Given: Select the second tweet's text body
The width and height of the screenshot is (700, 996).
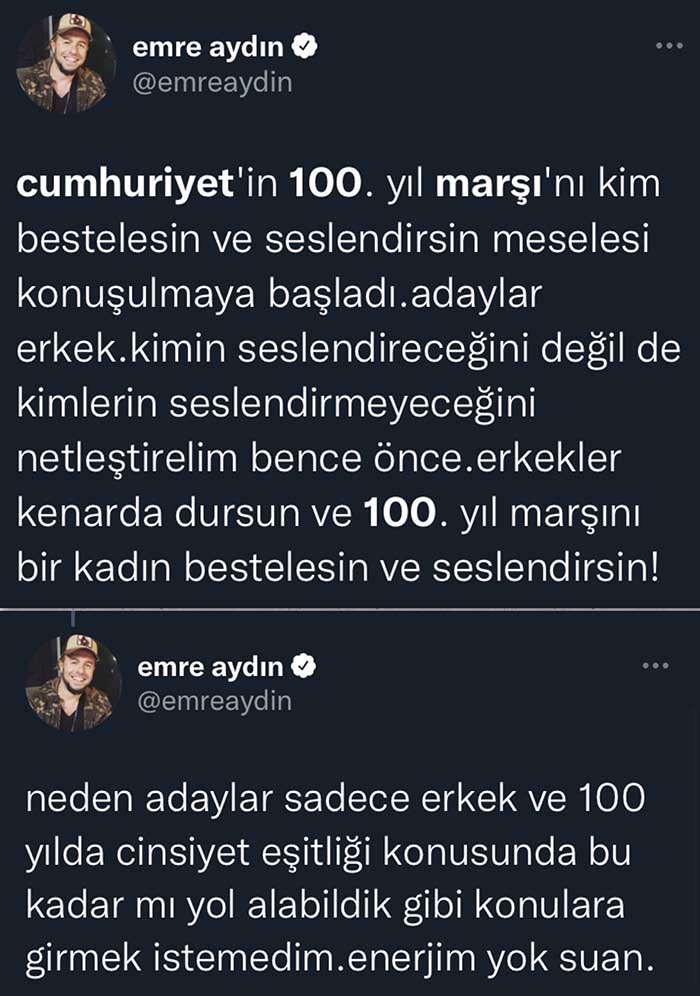Looking at the screenshot, I should [340, 872].
